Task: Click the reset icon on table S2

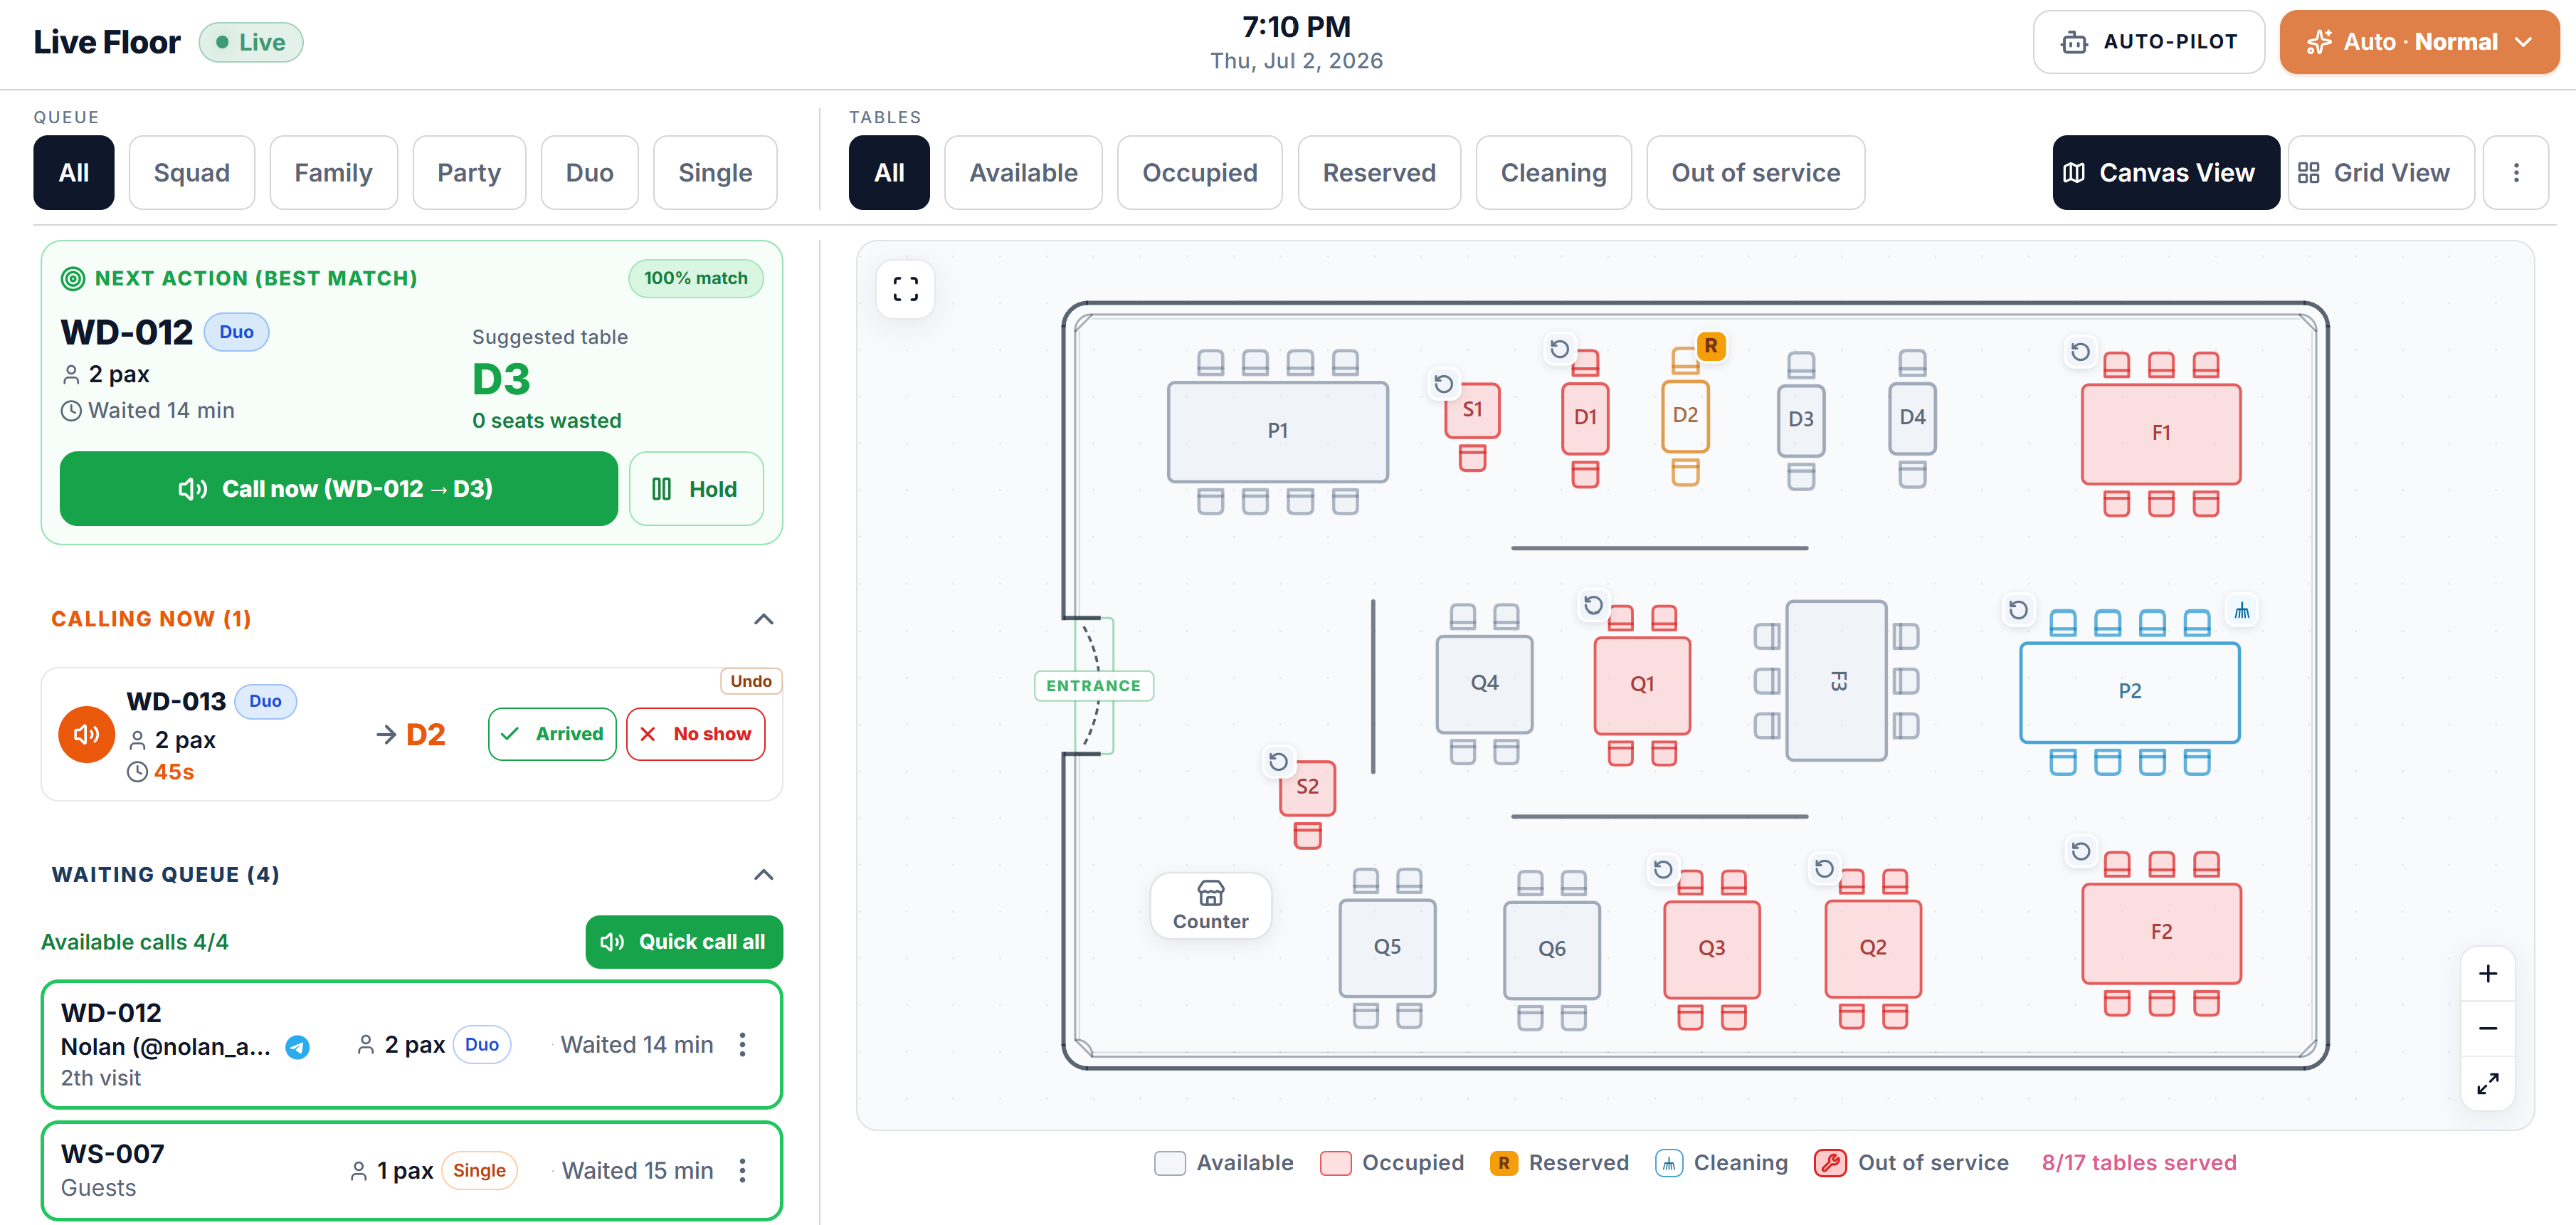Action: click(1278, 762)
